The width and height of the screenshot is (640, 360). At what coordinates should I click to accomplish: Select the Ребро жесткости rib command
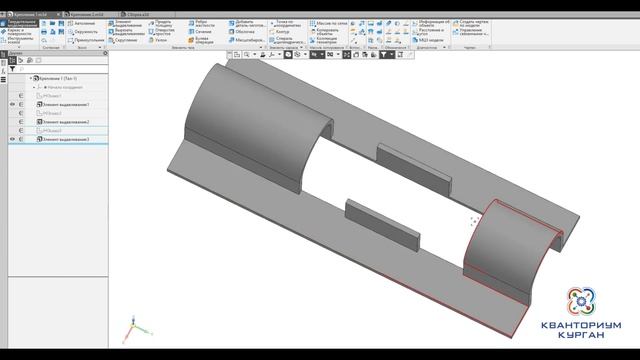(x=202, y=23)
